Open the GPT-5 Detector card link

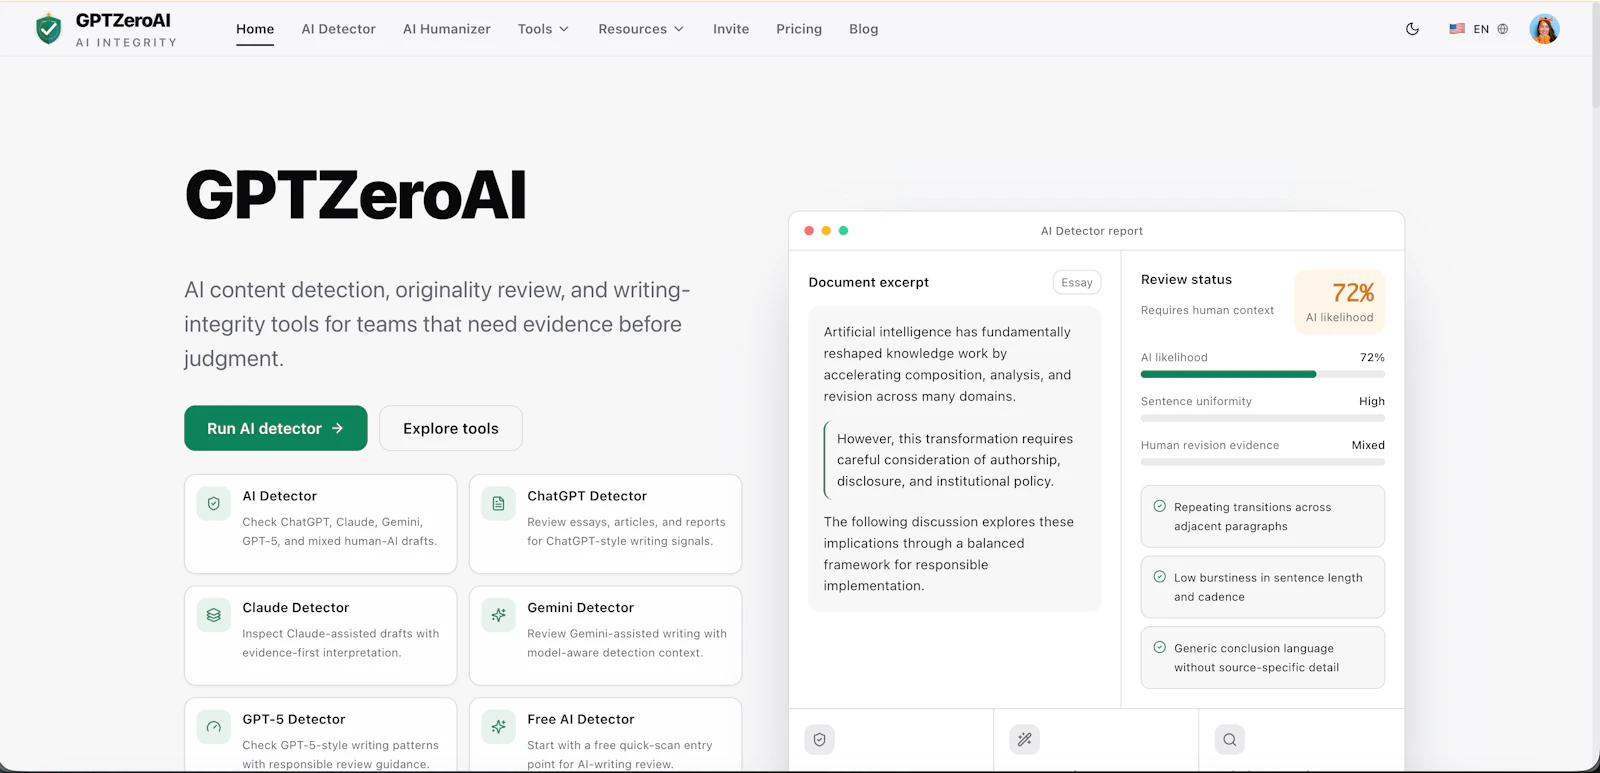pyautogui.click(x=321, y=735)
